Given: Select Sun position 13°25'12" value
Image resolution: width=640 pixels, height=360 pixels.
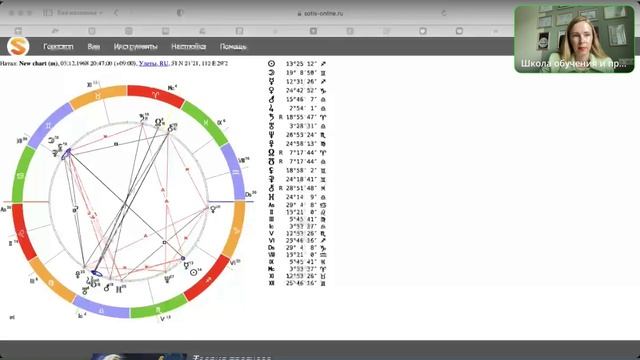Looking at the screenshot, I should pyautogui.click(x=301, y=64).
